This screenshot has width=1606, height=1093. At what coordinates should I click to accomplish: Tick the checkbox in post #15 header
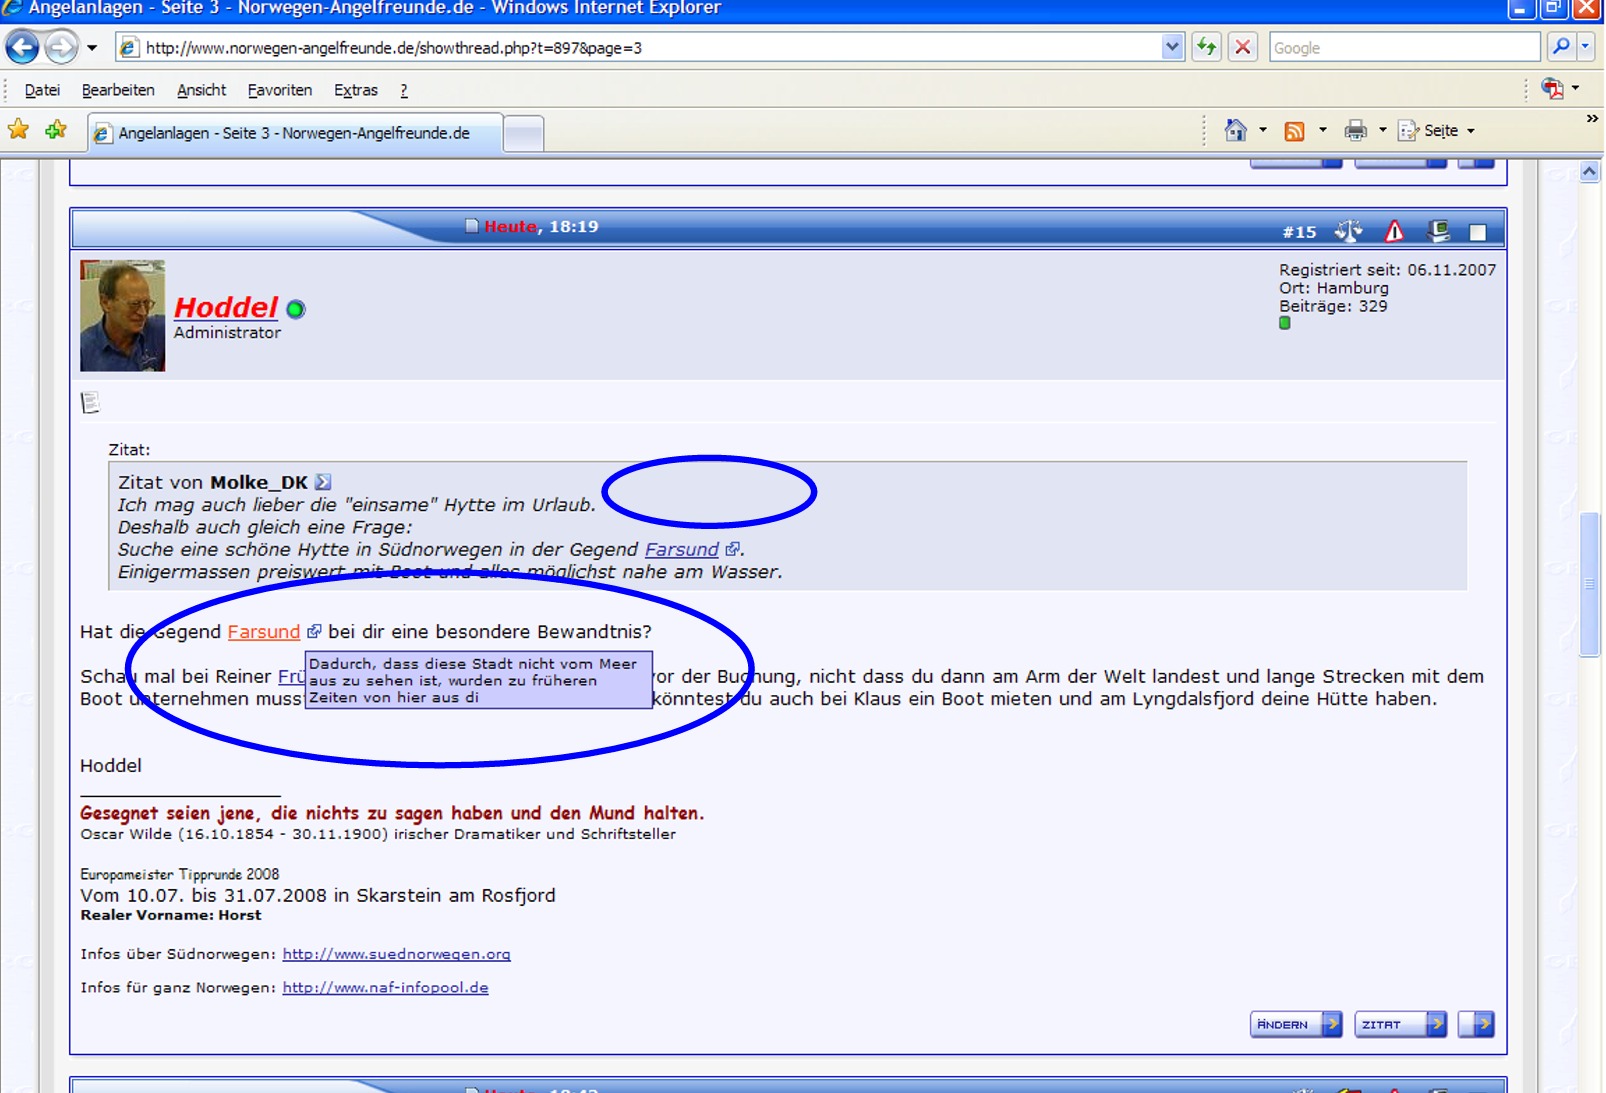tap(1477, 232)
